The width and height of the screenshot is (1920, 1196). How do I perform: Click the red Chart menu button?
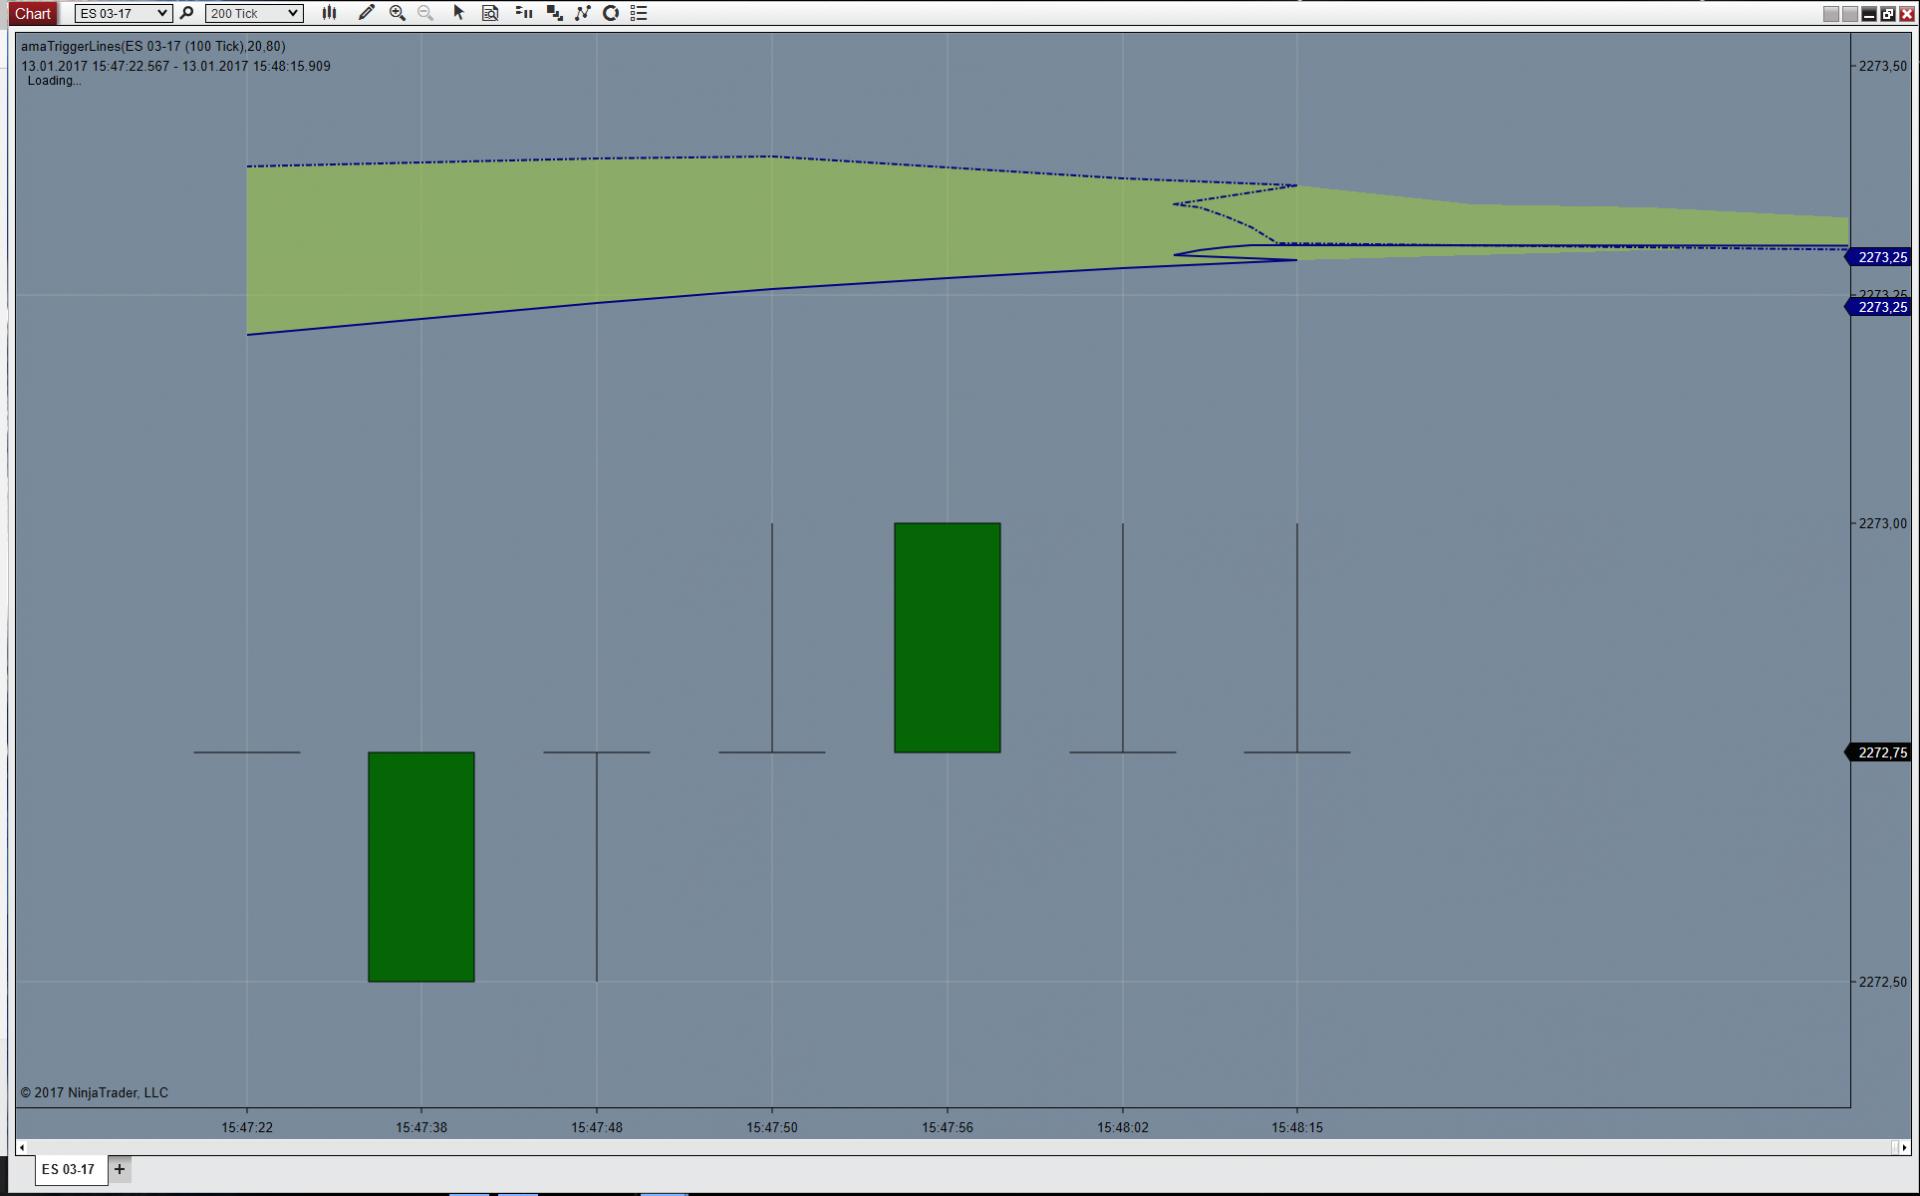(x=32, y=13)
